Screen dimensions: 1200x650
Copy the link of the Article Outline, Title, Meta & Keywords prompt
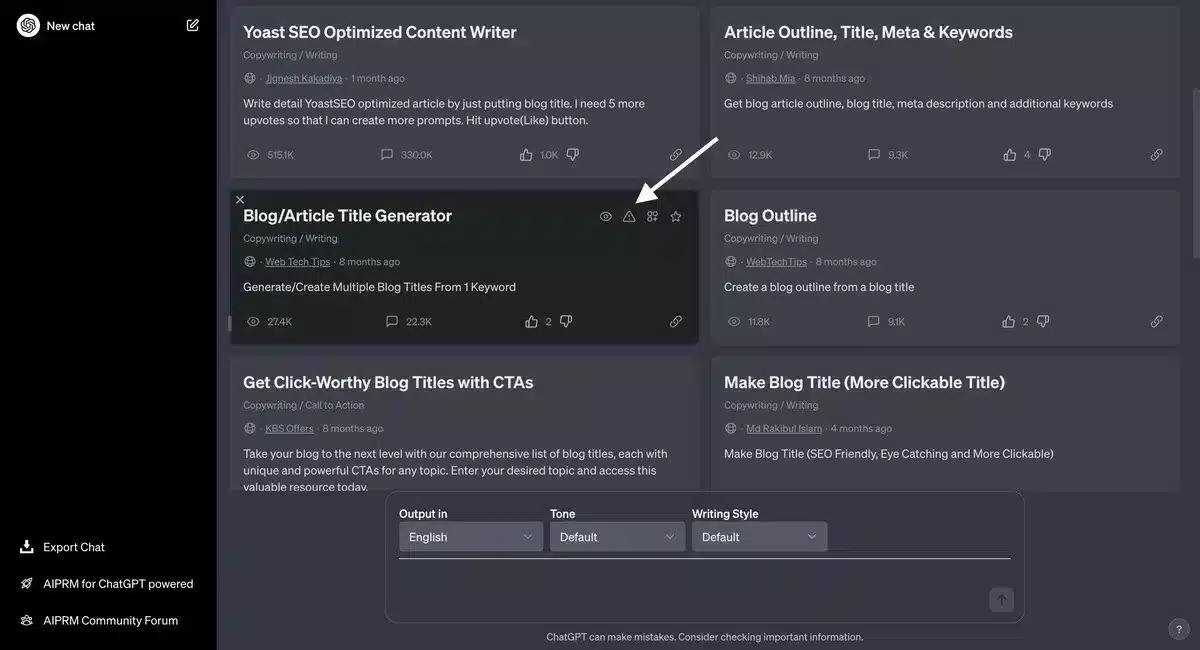click(x=1157, y=155)
